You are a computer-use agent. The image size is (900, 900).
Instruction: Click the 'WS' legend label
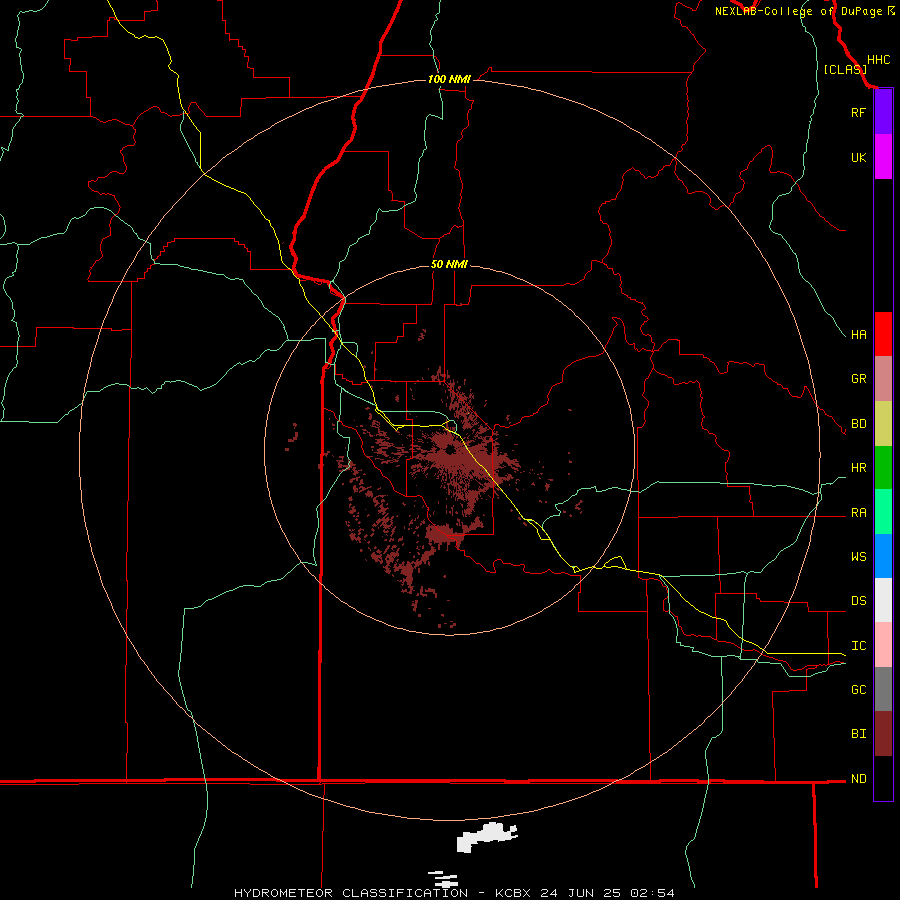[x=858, y=557]
